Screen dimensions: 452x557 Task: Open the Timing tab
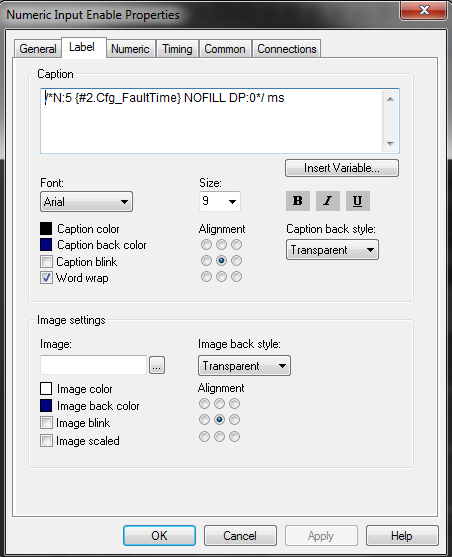pos(177,49)
